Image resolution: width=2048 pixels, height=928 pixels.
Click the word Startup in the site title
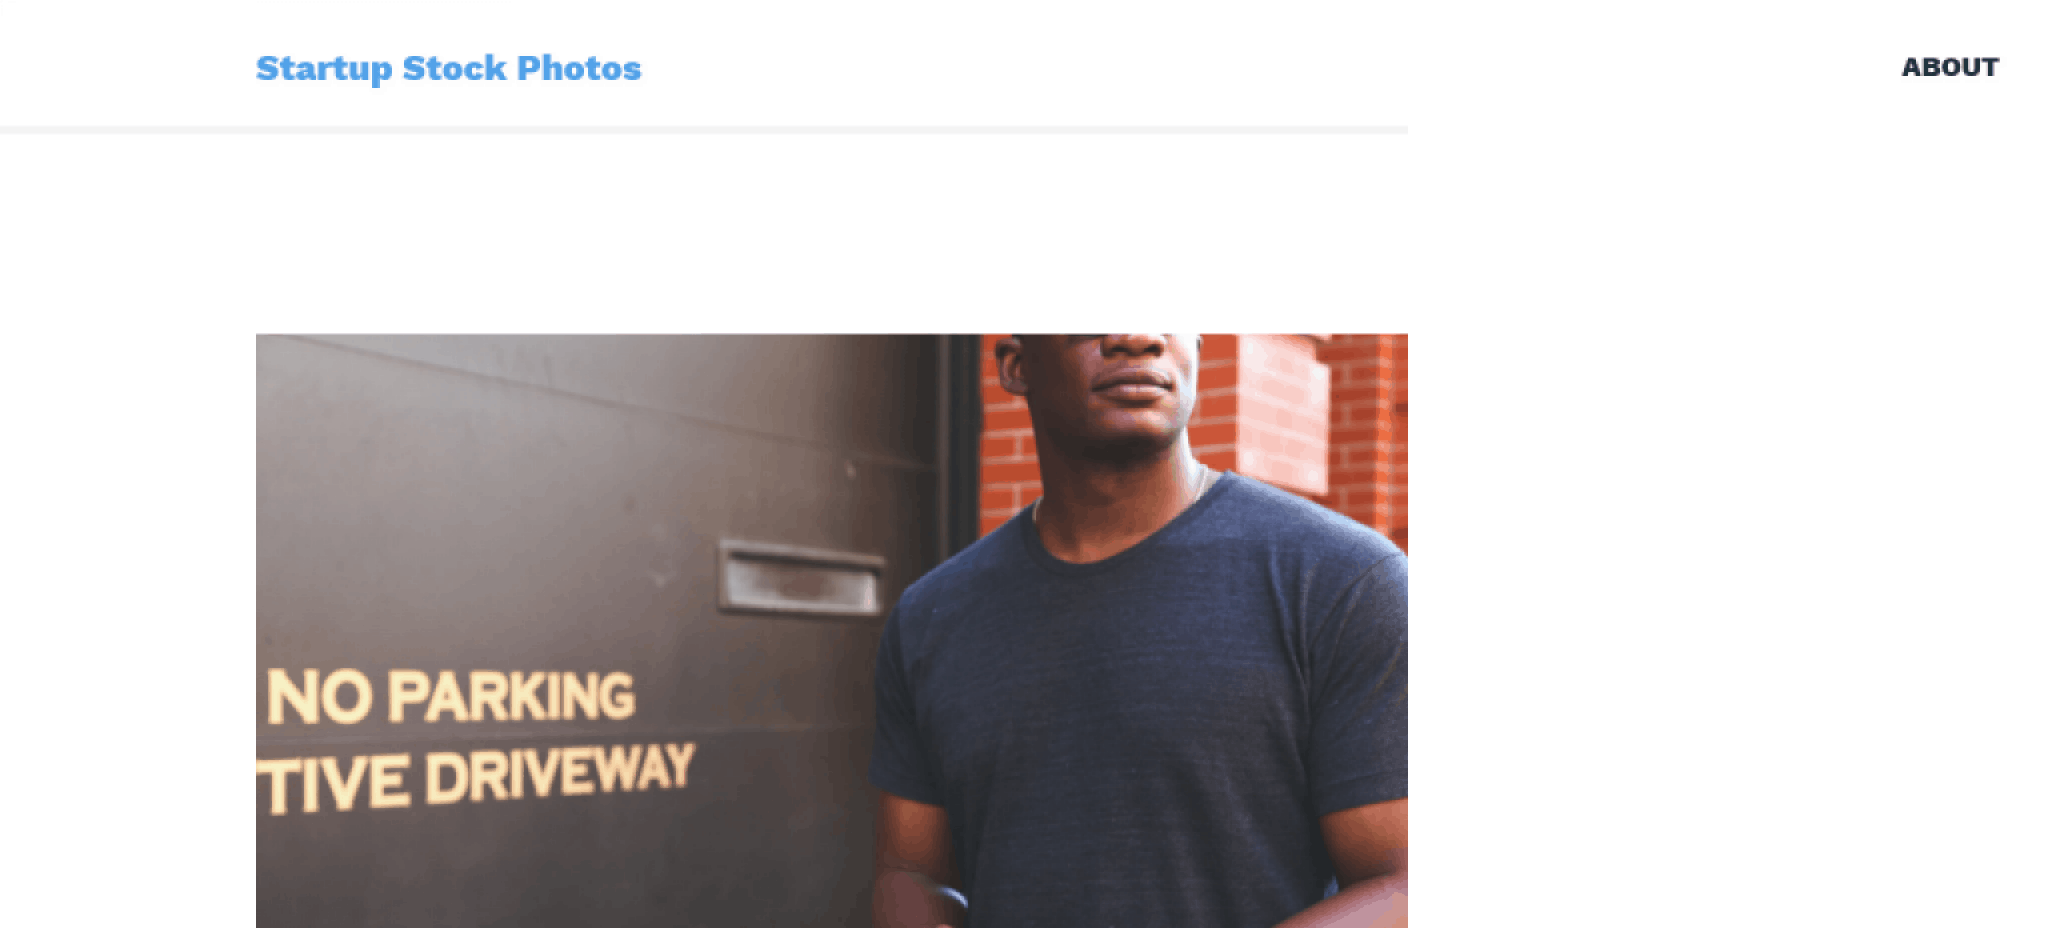(x=324, y=69)
